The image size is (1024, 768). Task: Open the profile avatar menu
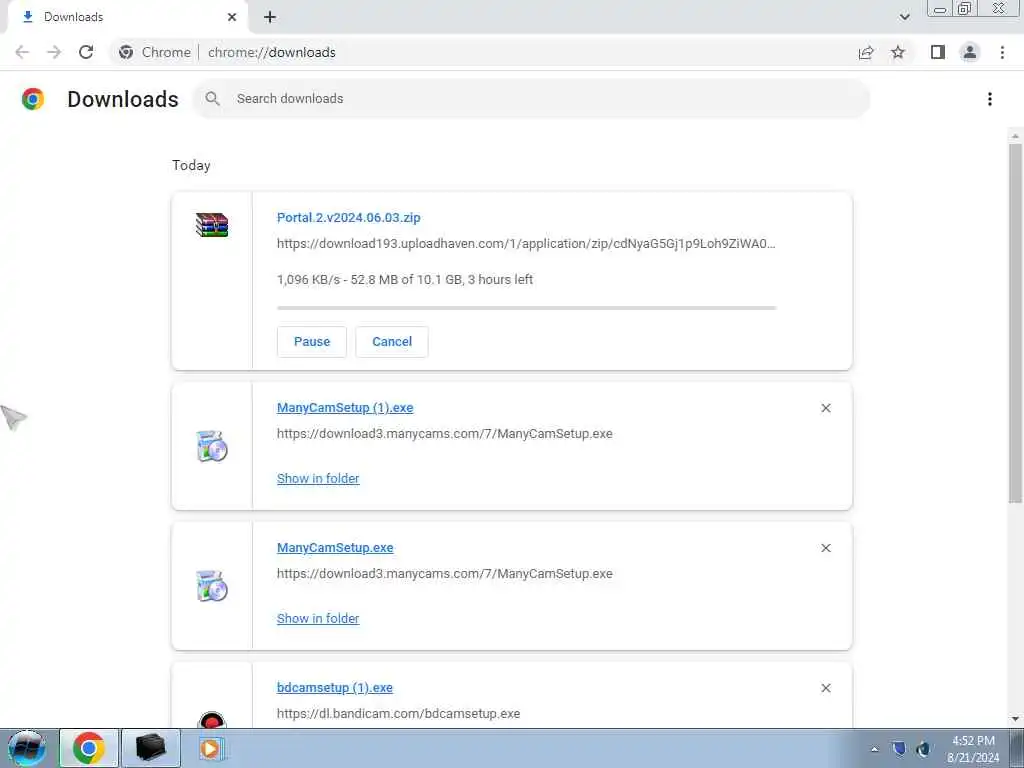[x=970, y=52]
